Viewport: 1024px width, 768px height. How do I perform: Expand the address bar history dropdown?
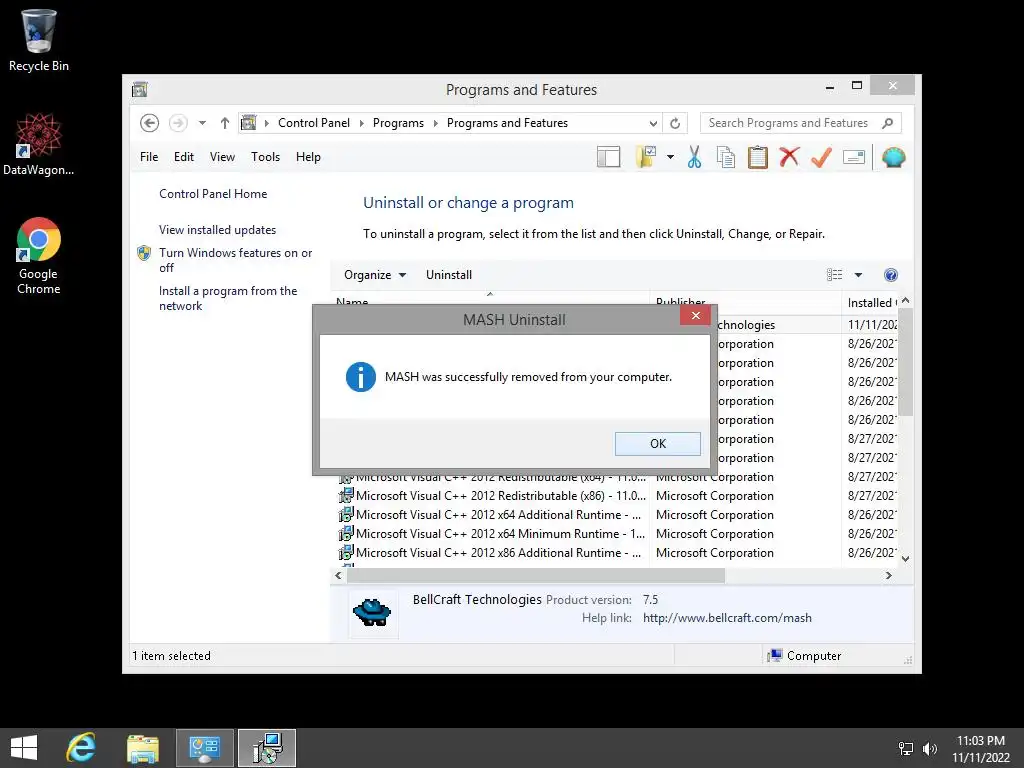pos(653,123)
